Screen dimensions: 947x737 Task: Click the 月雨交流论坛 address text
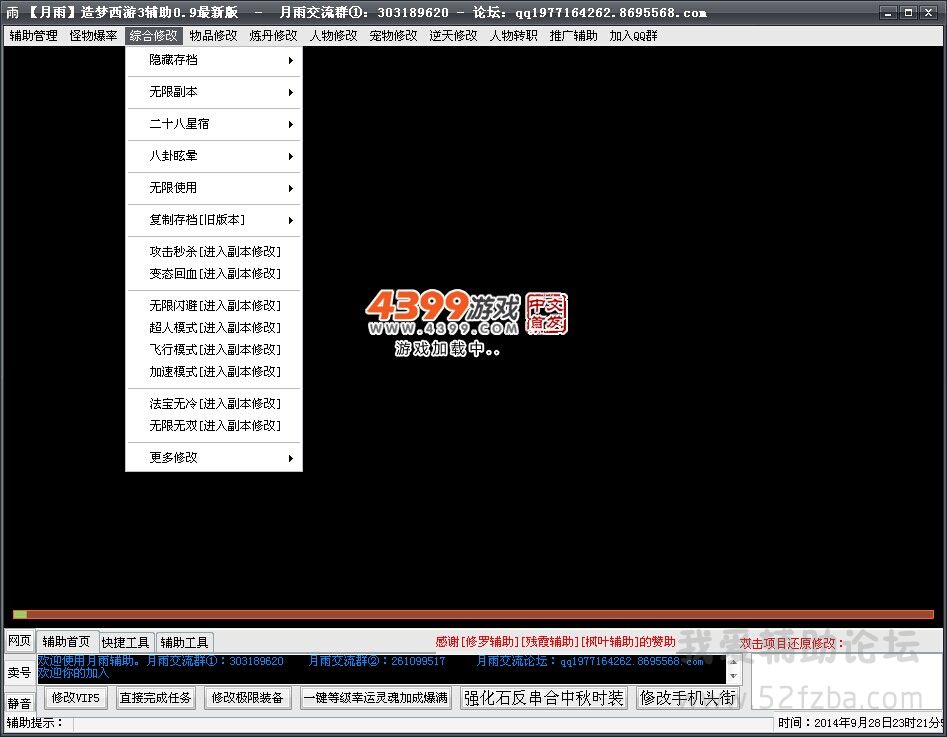[x=590, y=661]
